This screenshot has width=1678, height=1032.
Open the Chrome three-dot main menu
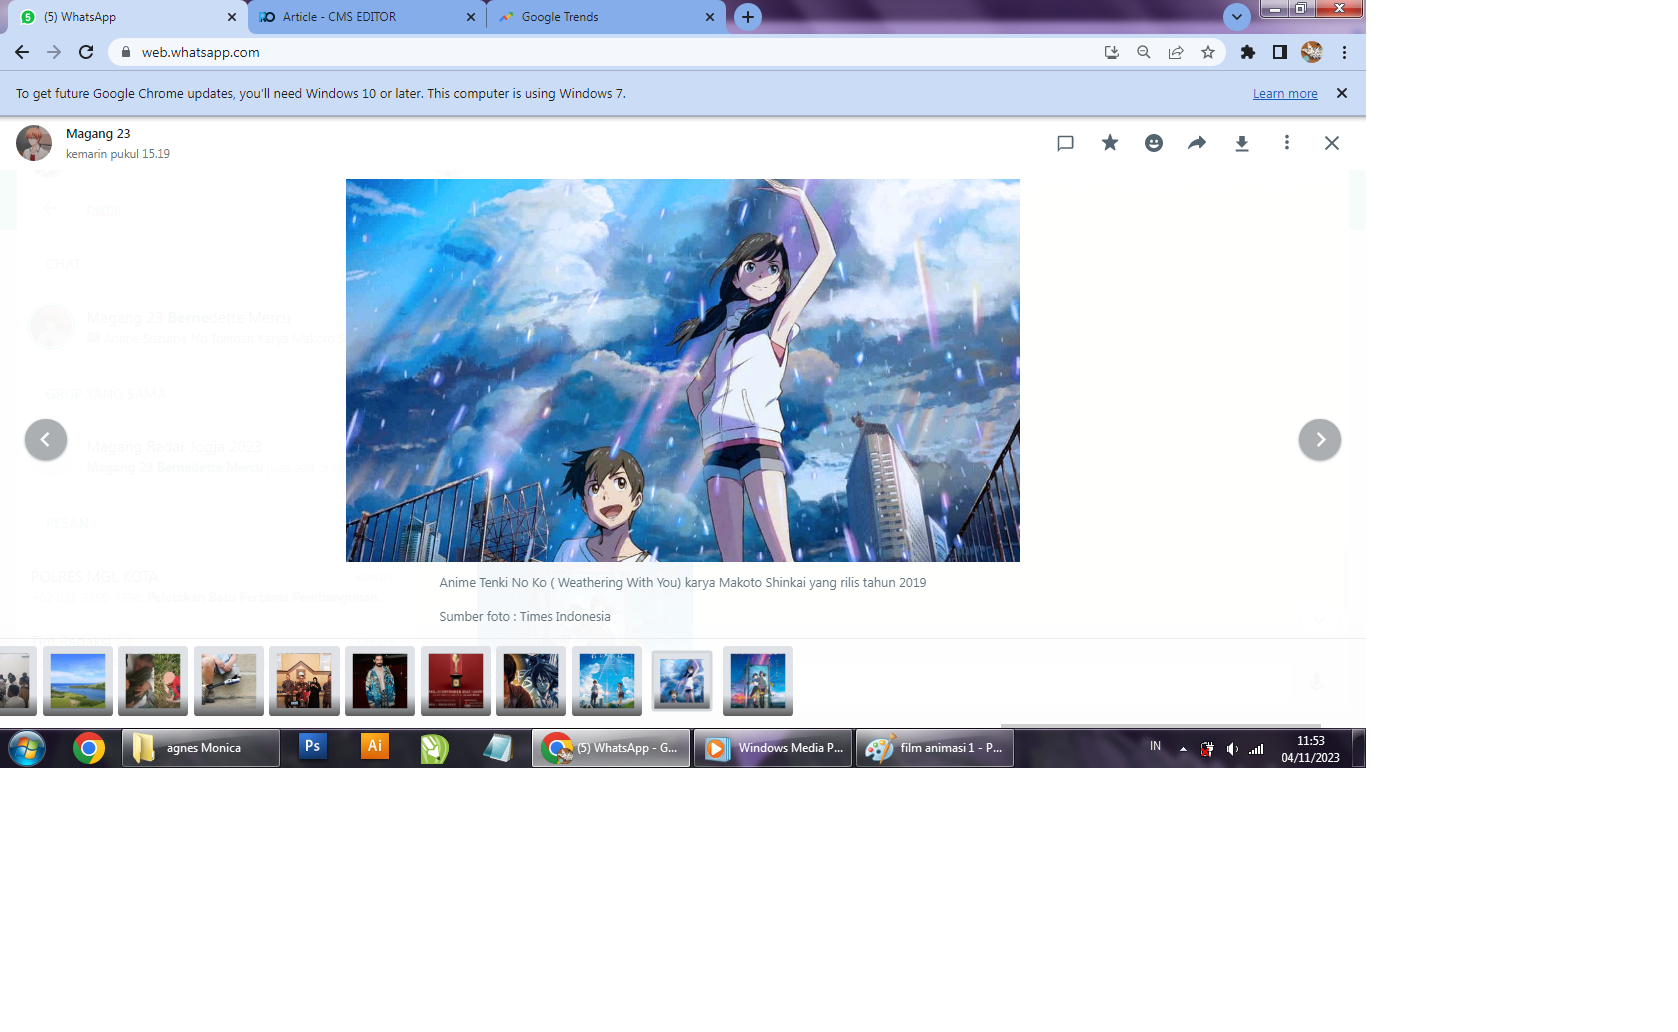pyautogui.click(x=1345, y=52)
